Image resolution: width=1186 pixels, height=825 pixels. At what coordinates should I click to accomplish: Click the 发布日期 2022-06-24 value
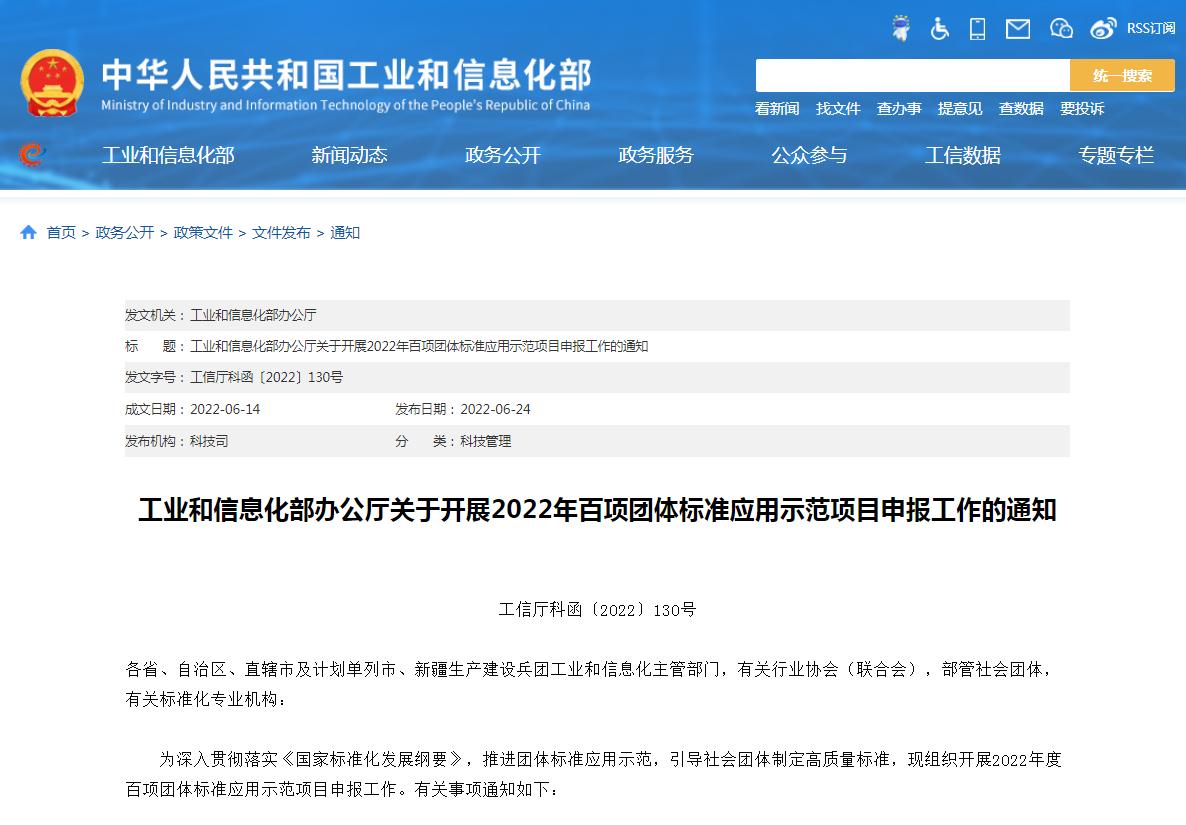point(495,409)
